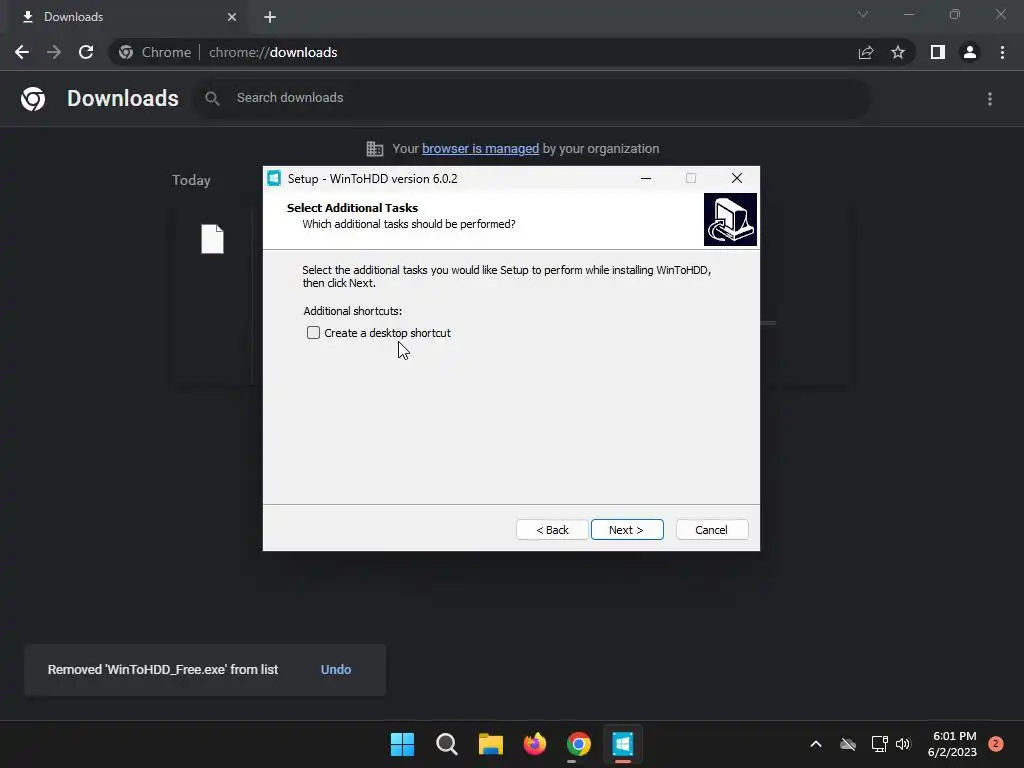Screen dimensions: 1024x768
Task: Open network status tray icon
Action: click(x=879, y=744)
